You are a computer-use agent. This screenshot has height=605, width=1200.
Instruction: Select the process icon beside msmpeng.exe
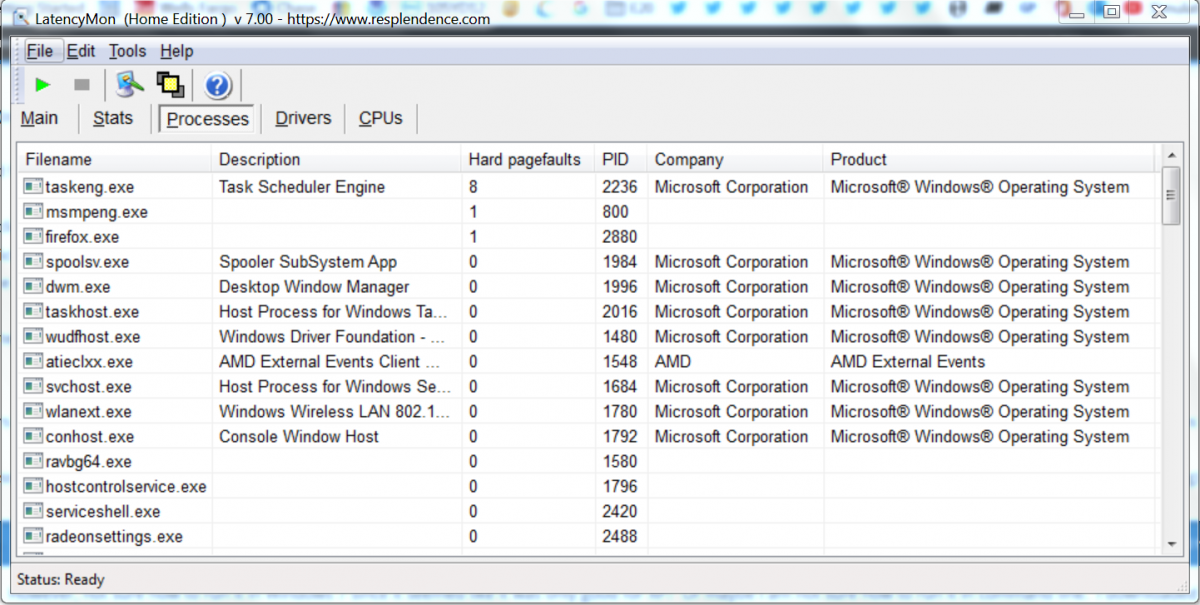click(33, 212)
